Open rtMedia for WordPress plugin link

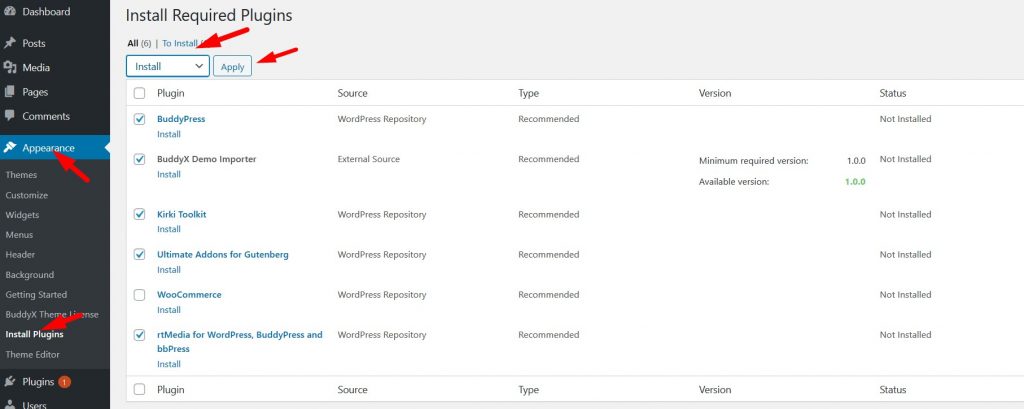240,342
